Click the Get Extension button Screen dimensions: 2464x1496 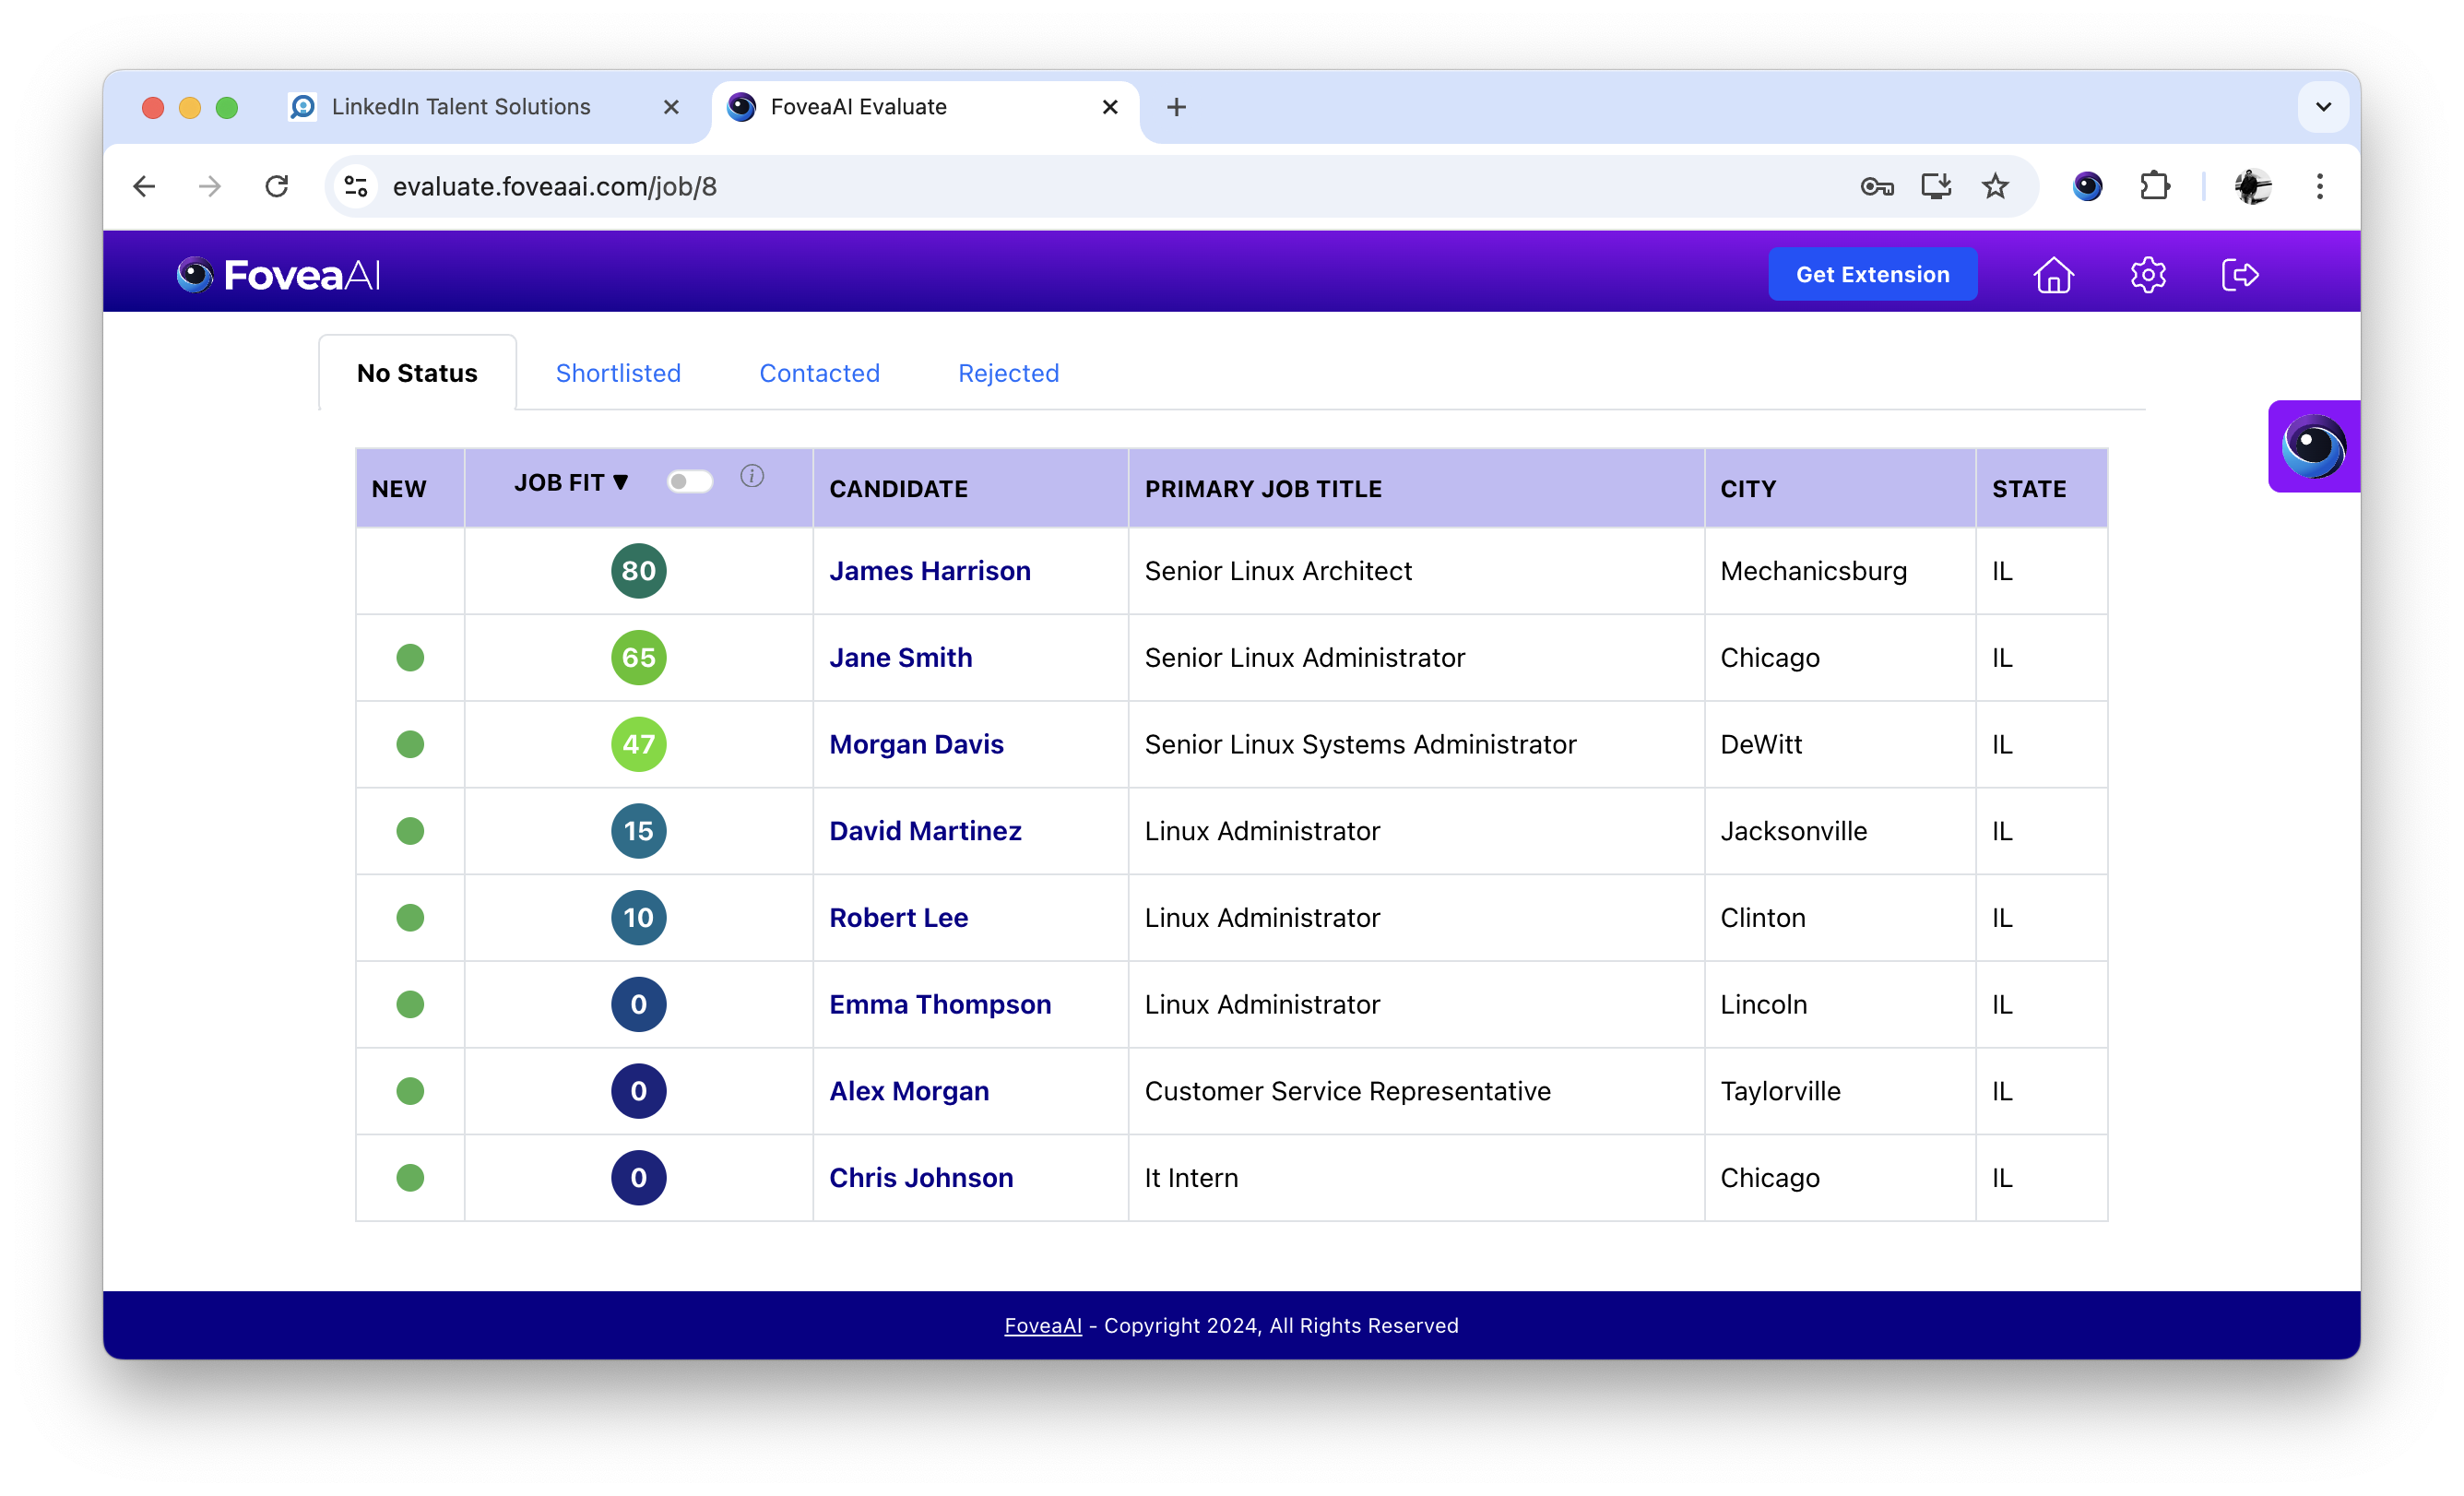(x=1873, y=273)
